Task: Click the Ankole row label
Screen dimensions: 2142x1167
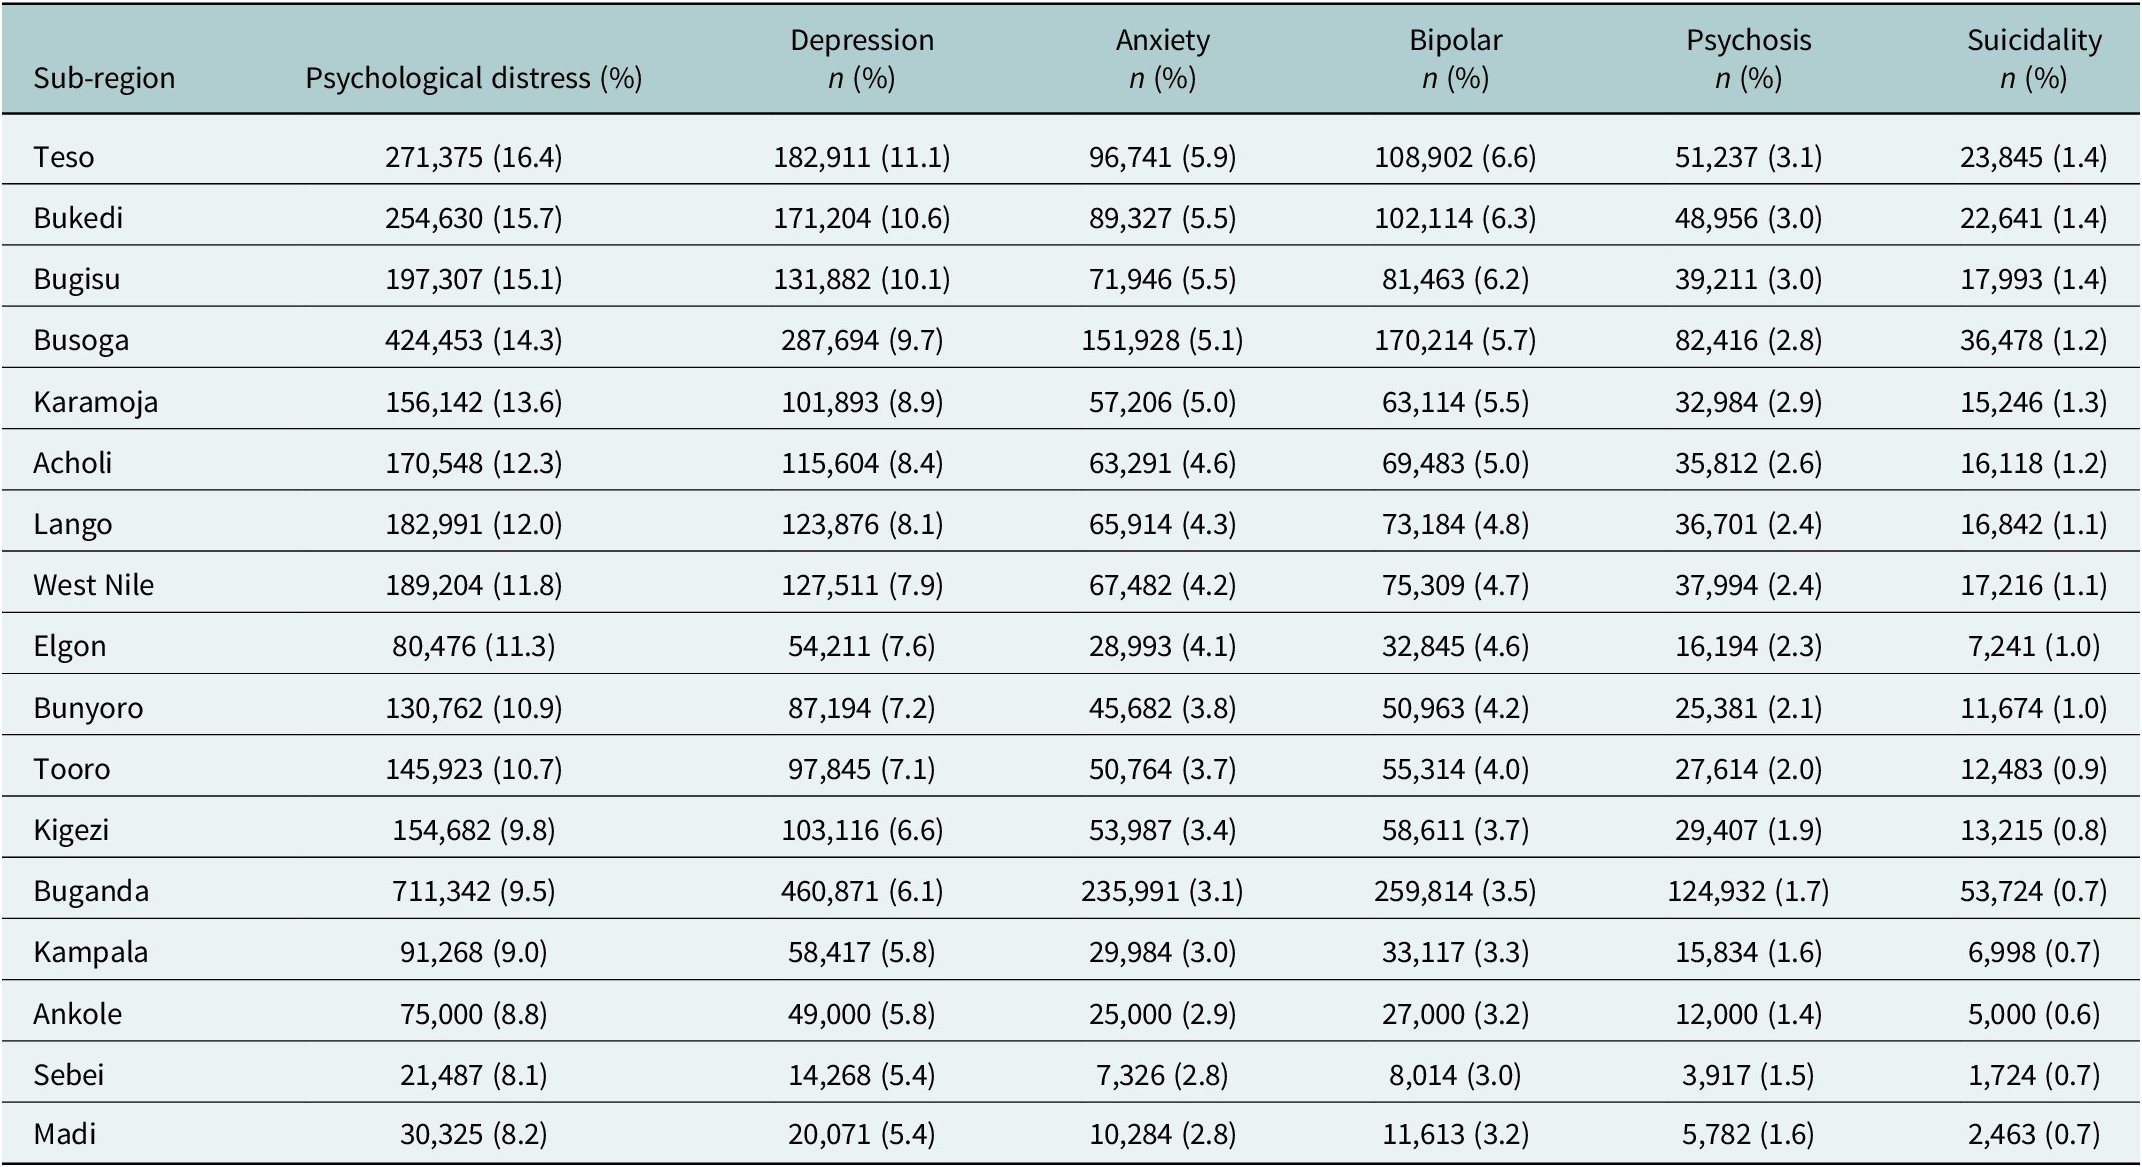Action: click(x=78, y=1014)
